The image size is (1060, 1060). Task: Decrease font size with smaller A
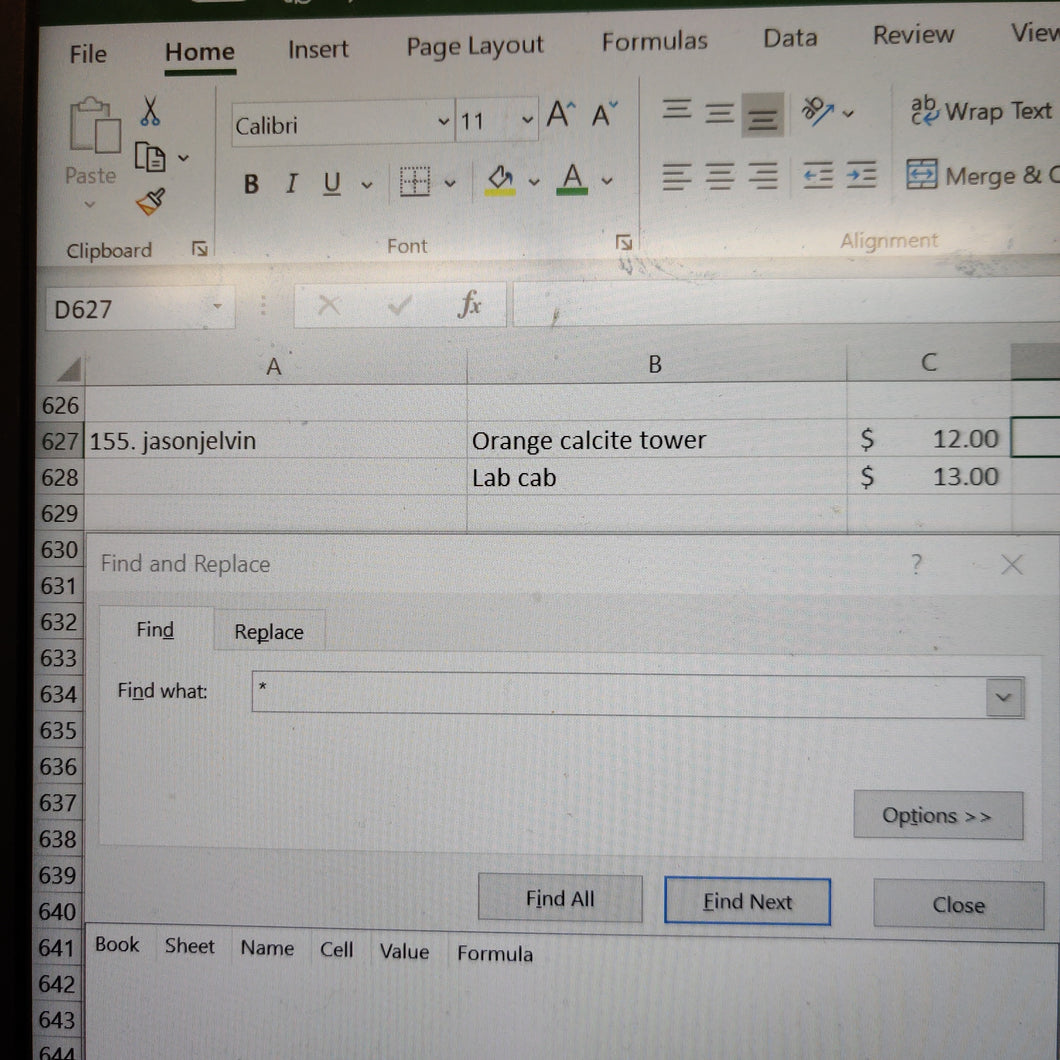604,114
